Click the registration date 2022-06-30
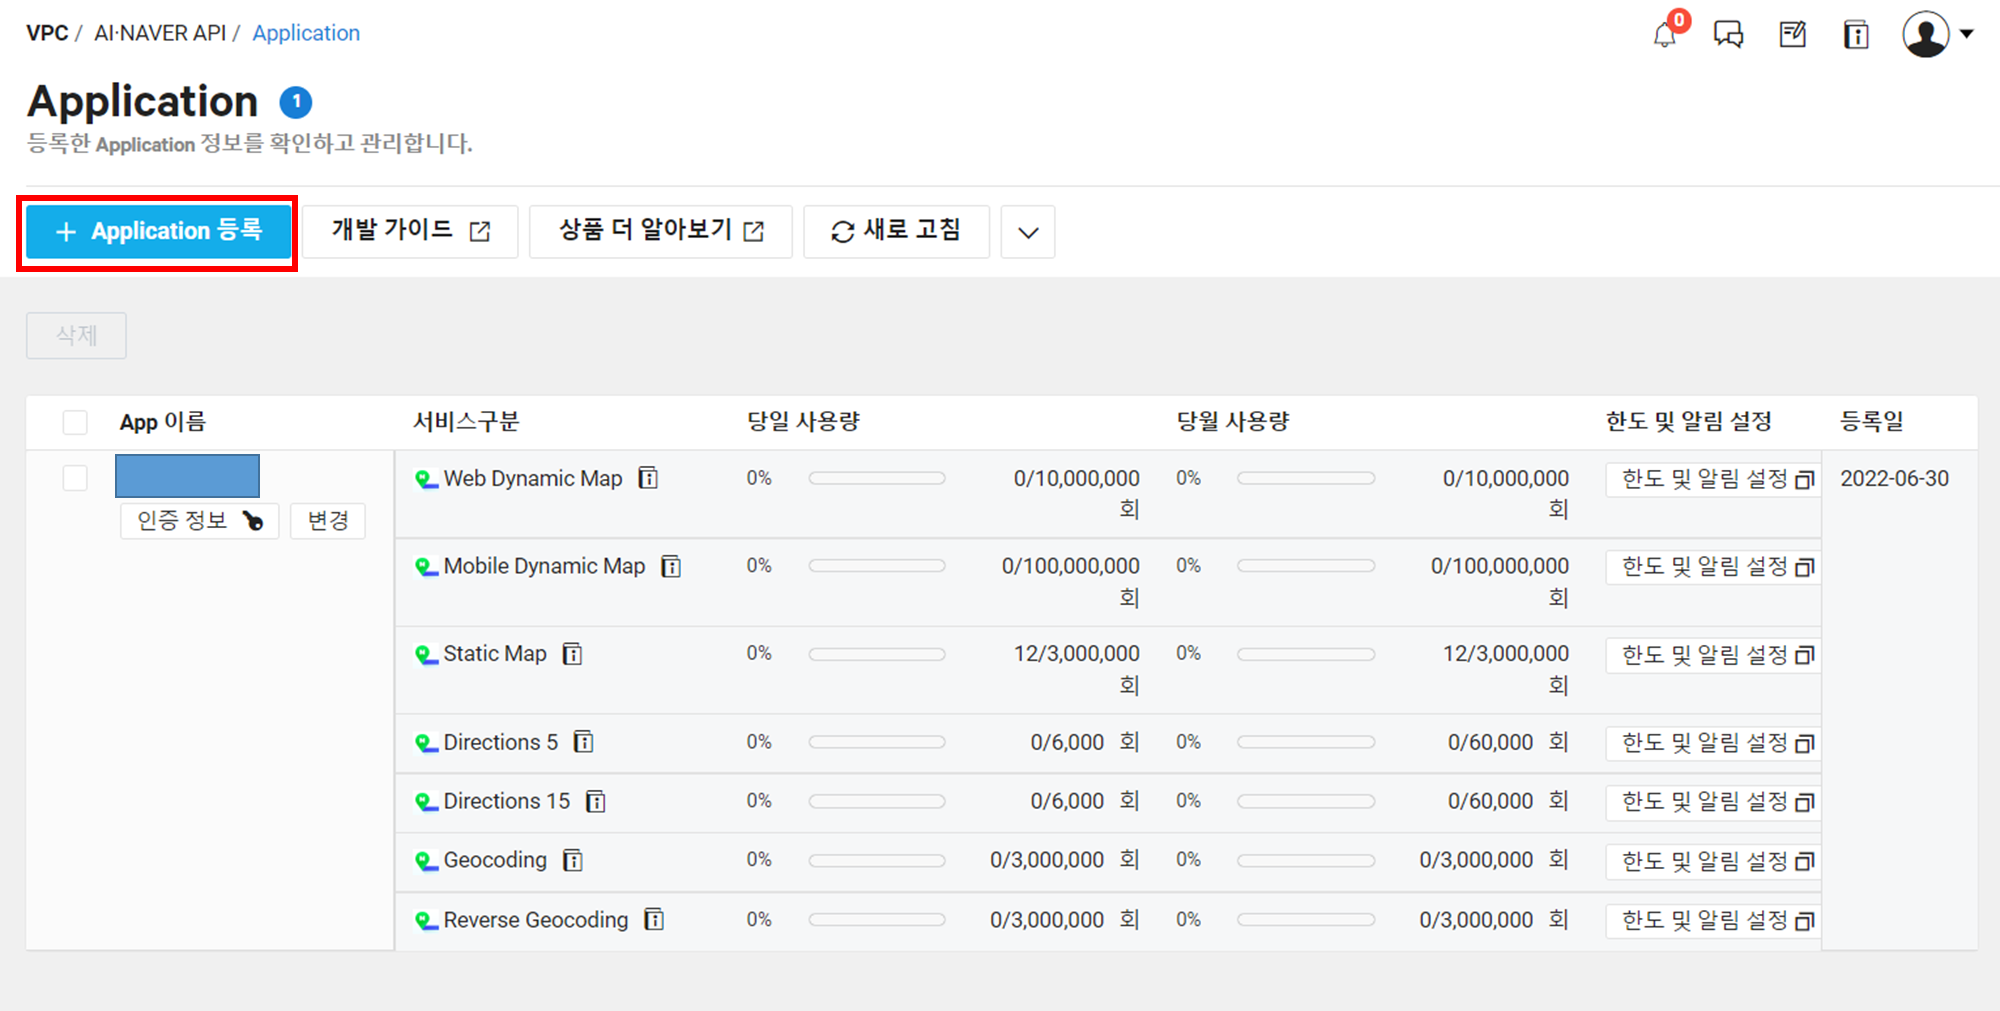 (x=1895, y=478)
